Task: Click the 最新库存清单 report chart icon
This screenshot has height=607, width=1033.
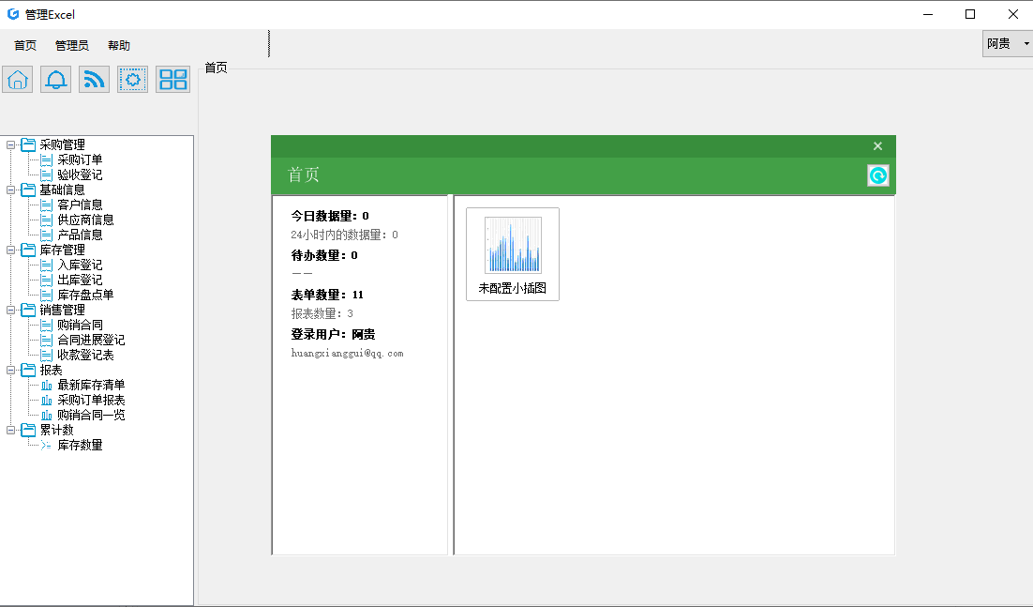Action: (x=46, y=385)
